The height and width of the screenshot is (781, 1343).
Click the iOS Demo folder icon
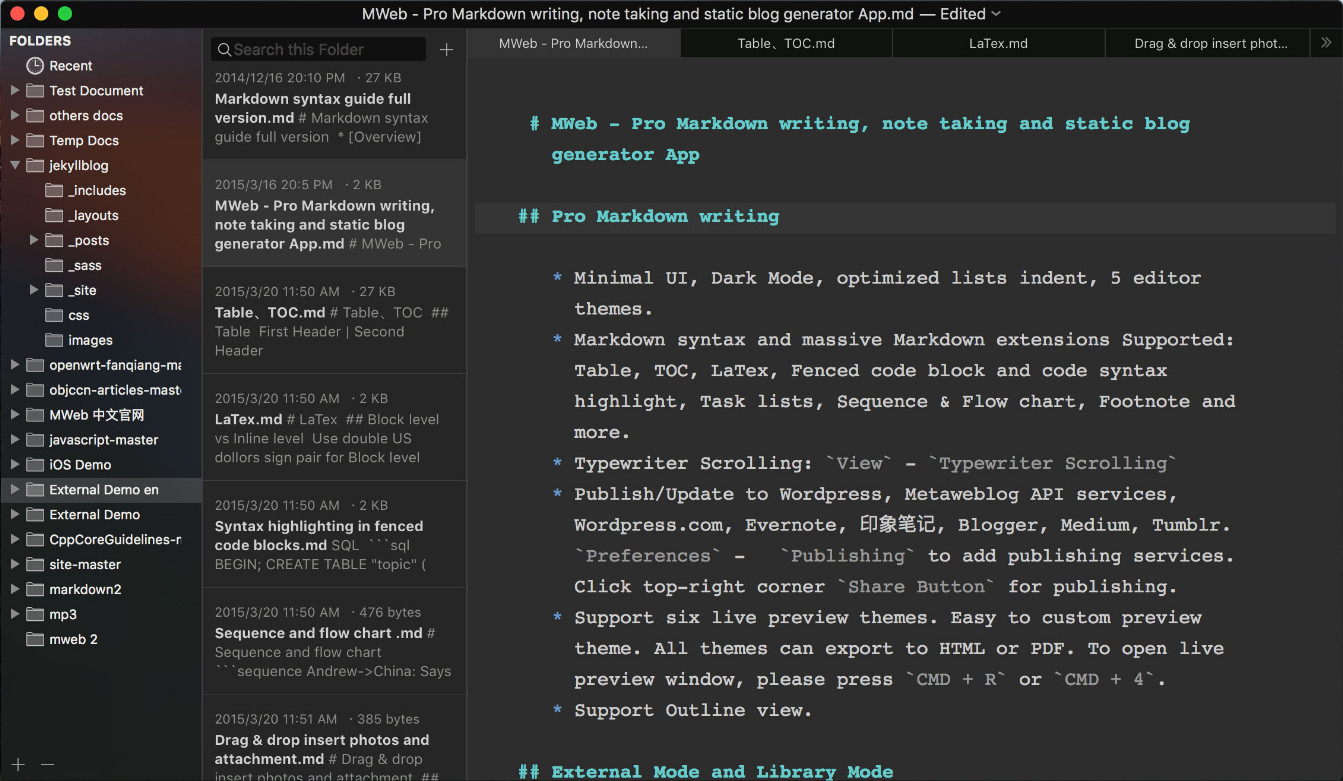click(35, 465)
